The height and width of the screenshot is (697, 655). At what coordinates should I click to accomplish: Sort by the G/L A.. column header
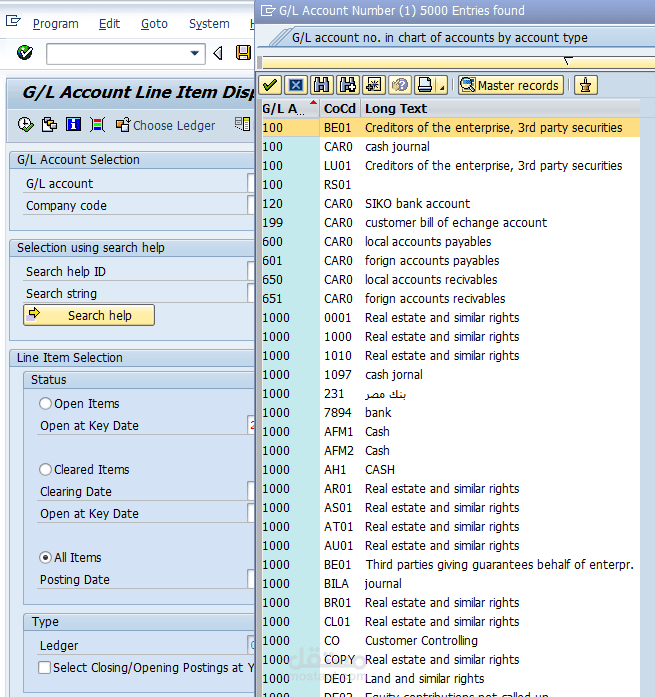tap(290, 108)
